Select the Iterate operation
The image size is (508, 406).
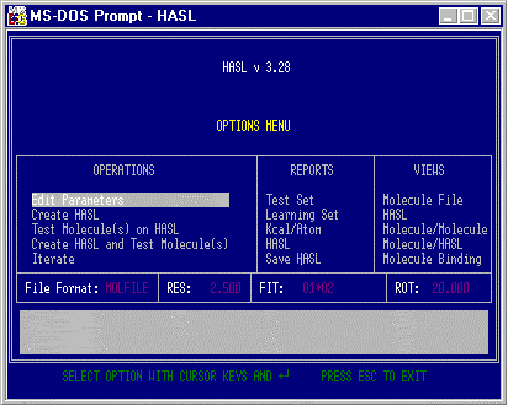(x=53, y=259)
